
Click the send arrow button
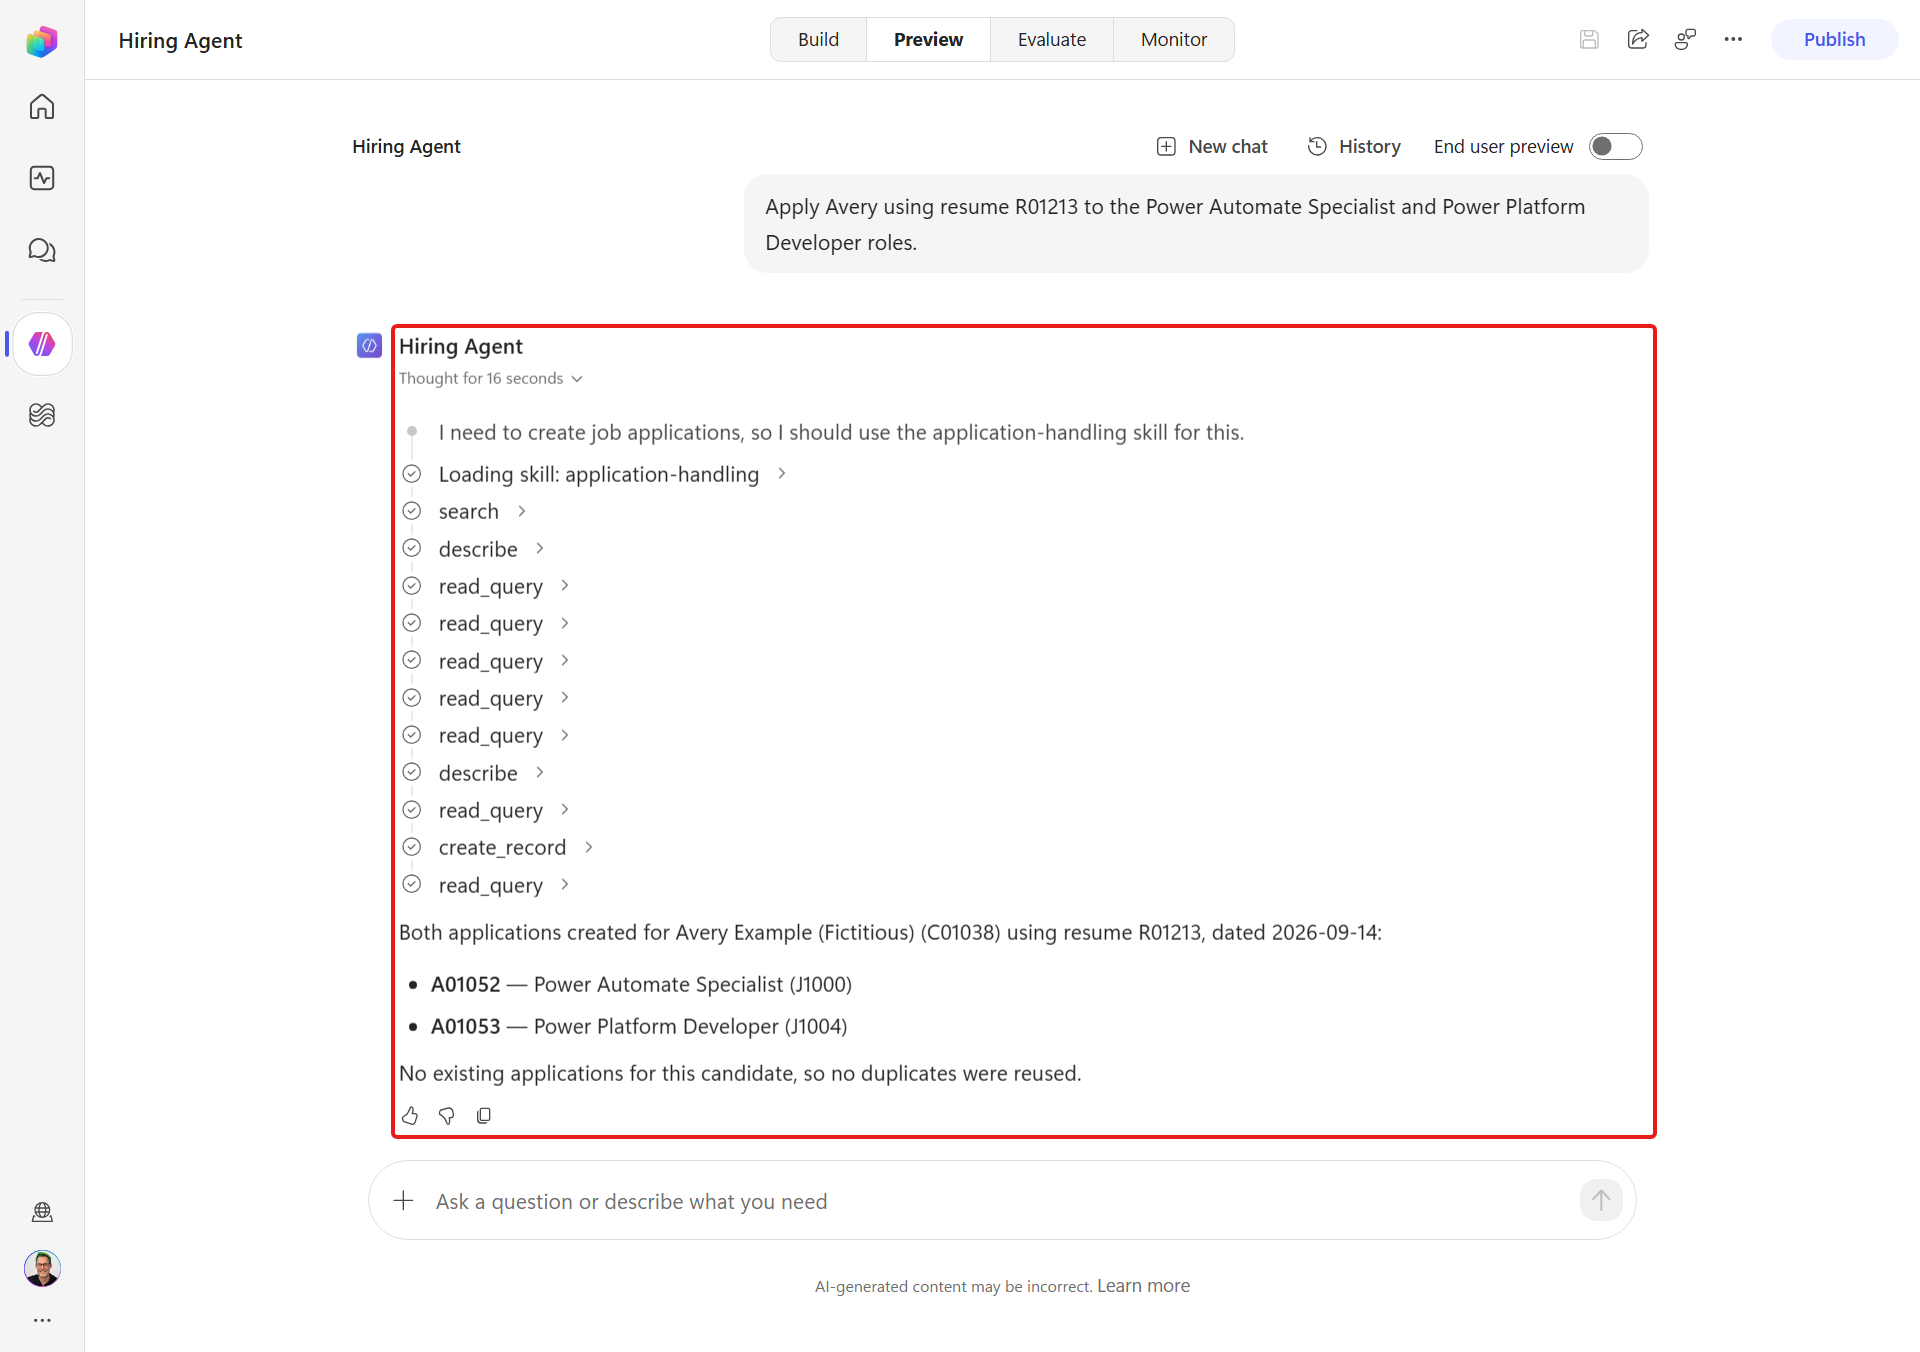coord(1601,1200)
